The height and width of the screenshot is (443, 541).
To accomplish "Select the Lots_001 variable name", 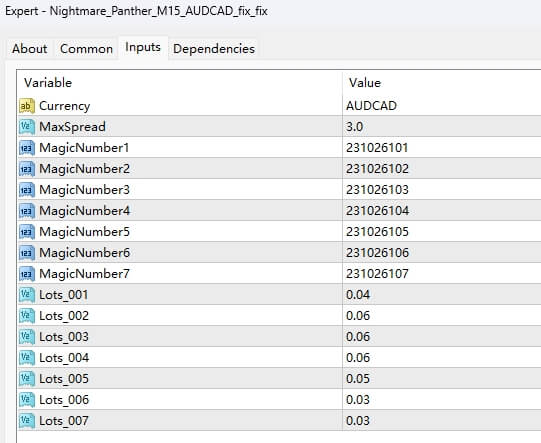I will 64,295.
